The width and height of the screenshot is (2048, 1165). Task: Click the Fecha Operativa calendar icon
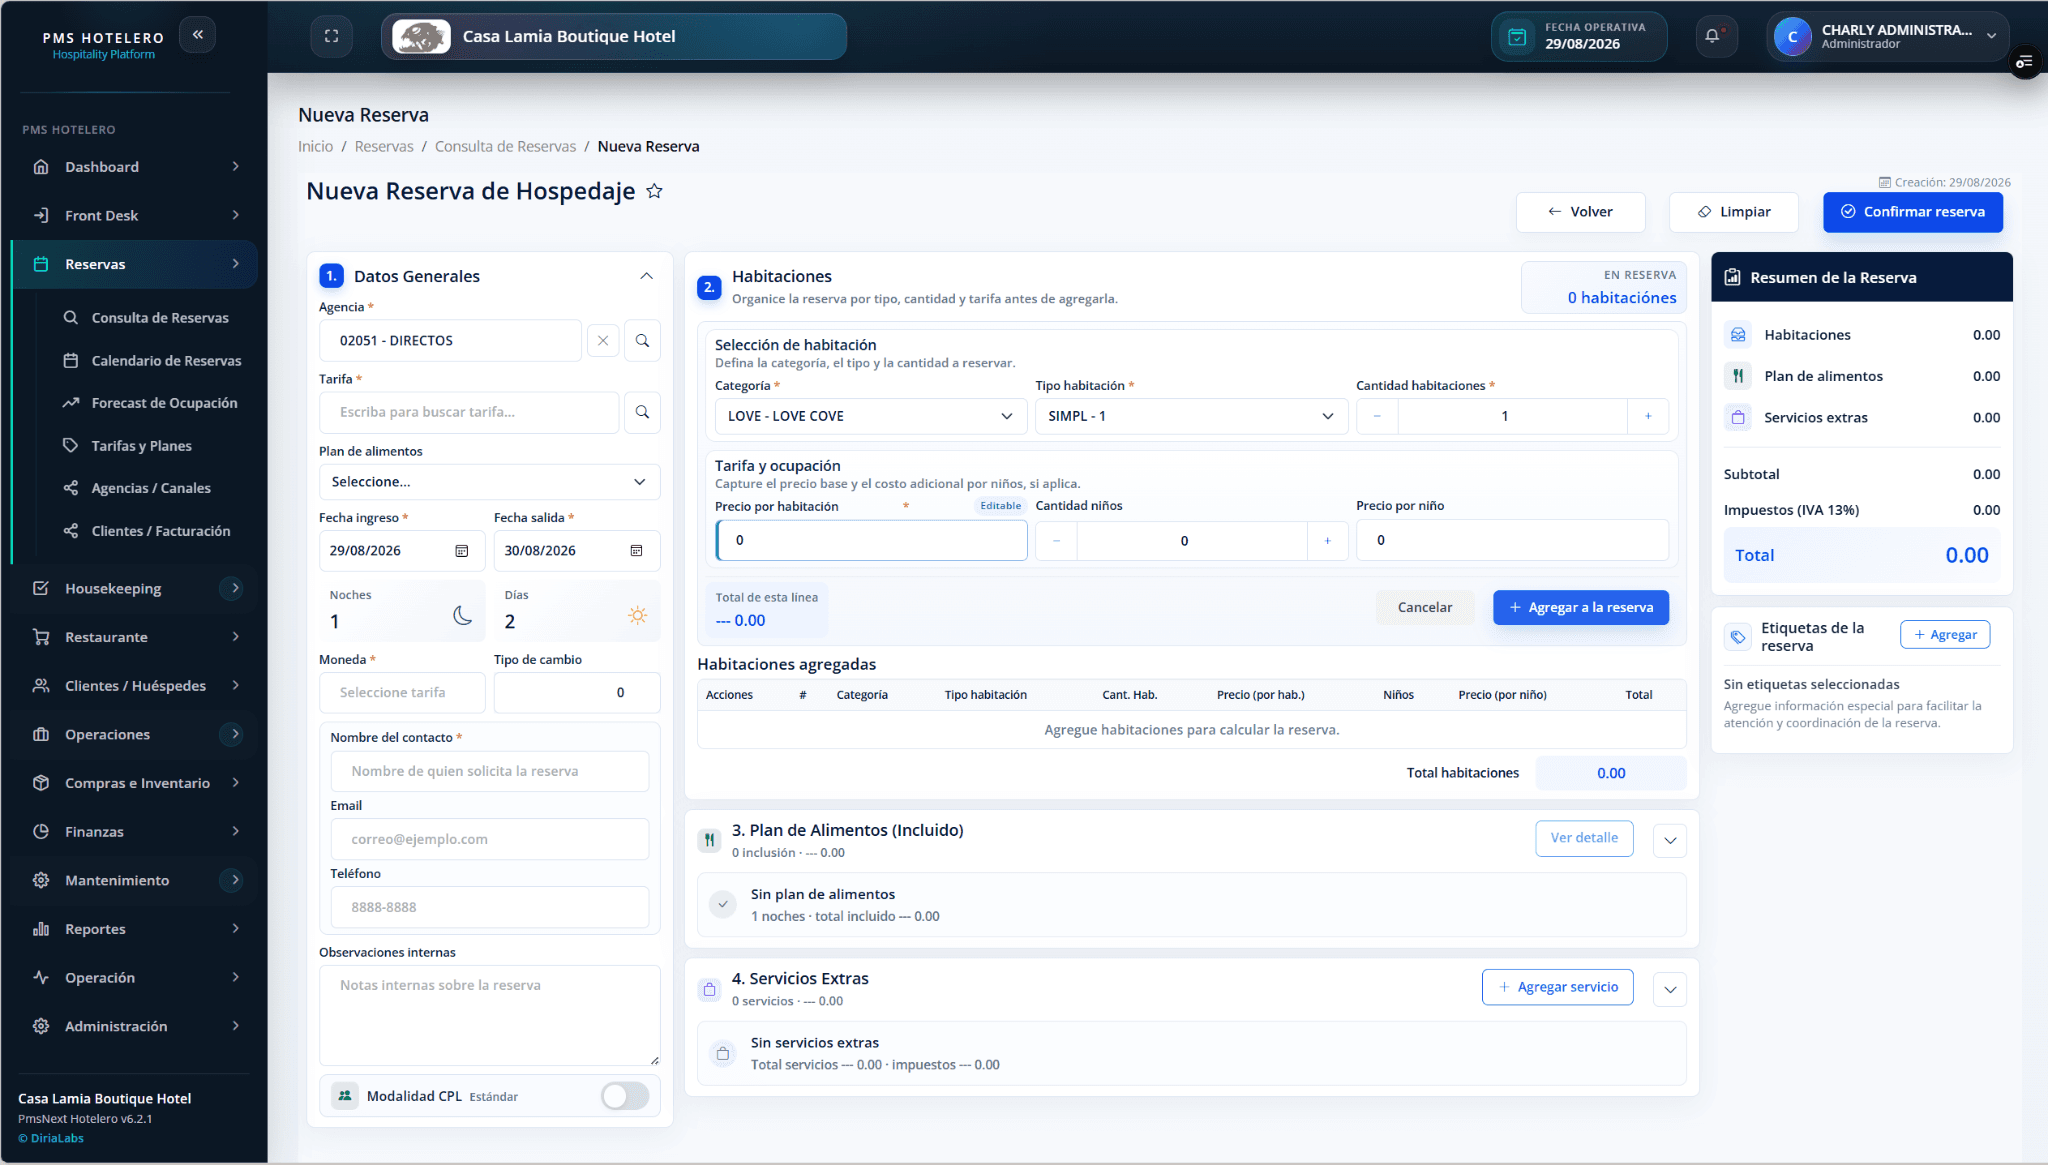tap(1517, 37)
